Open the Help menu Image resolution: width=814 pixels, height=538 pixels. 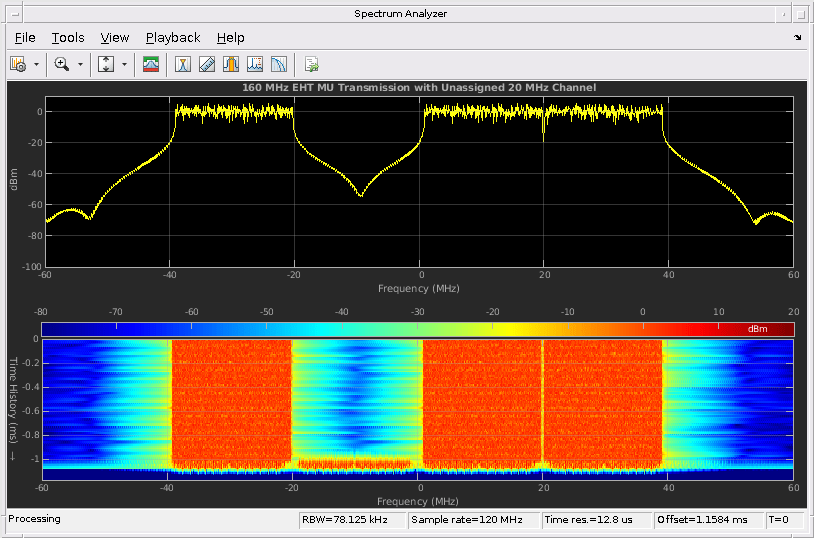tap(230, 38)
